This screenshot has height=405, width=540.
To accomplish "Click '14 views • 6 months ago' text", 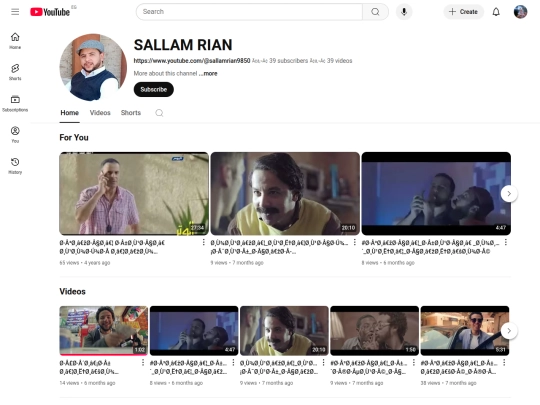I will [x=87, y=383].
